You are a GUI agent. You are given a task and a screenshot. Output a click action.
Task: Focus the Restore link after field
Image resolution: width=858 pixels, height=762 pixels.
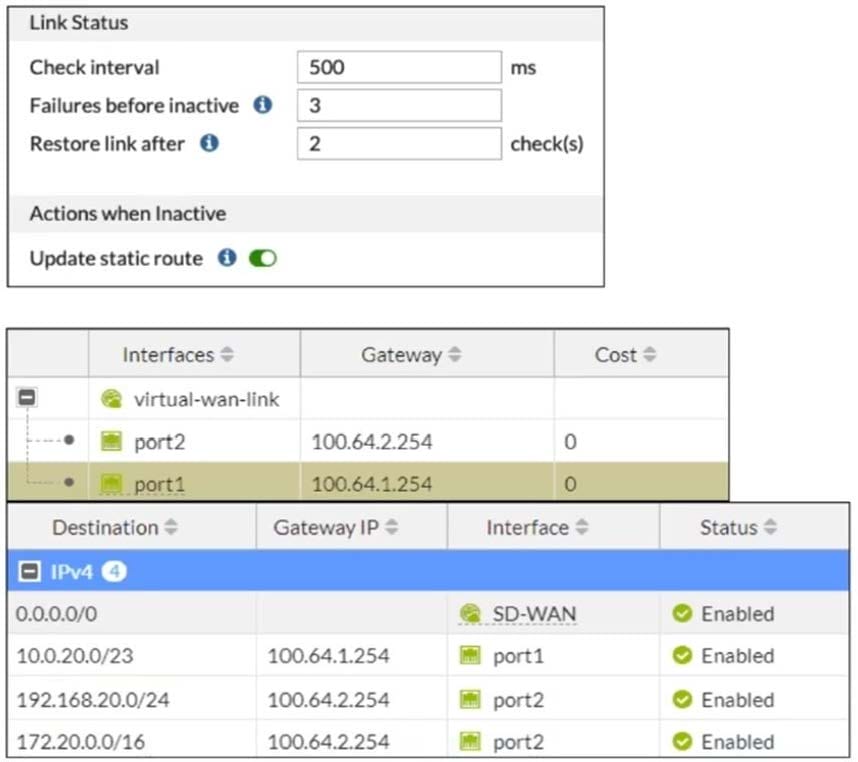pyautogui.click(x=399, y=143)
